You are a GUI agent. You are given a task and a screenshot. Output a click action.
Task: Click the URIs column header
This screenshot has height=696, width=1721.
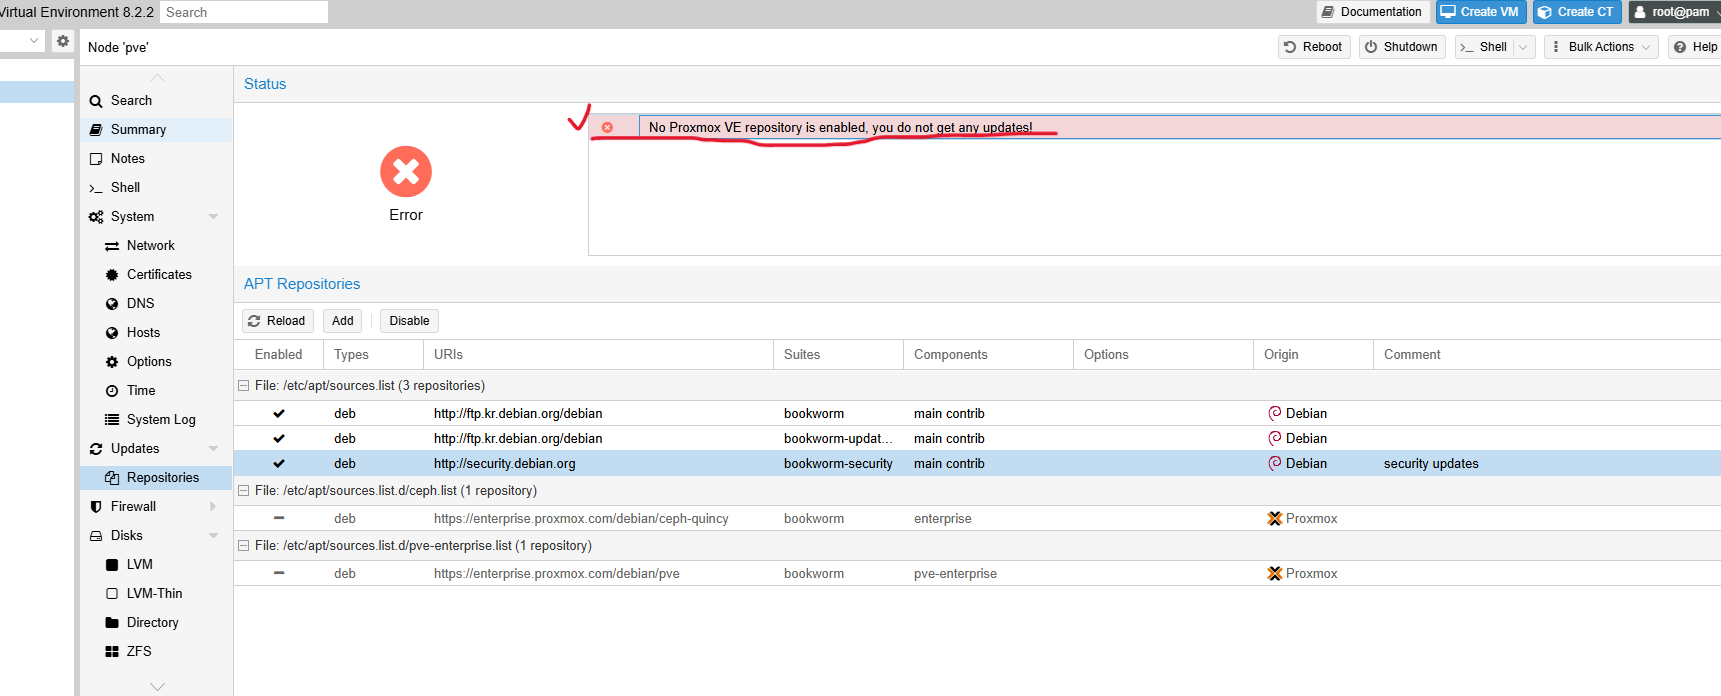(x=598, y=354)
